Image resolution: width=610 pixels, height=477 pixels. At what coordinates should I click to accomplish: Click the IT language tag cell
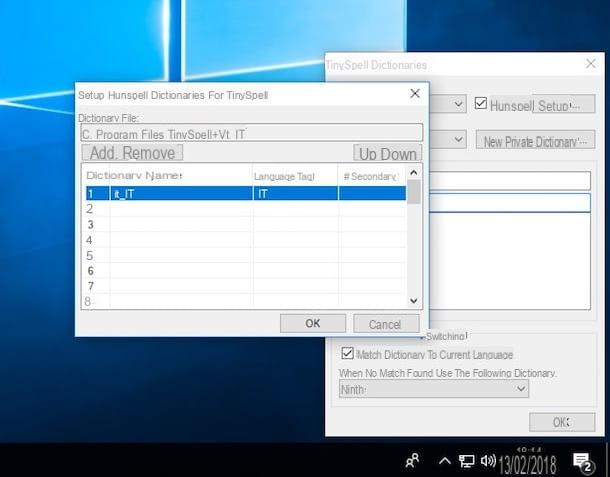coord(296,193)
